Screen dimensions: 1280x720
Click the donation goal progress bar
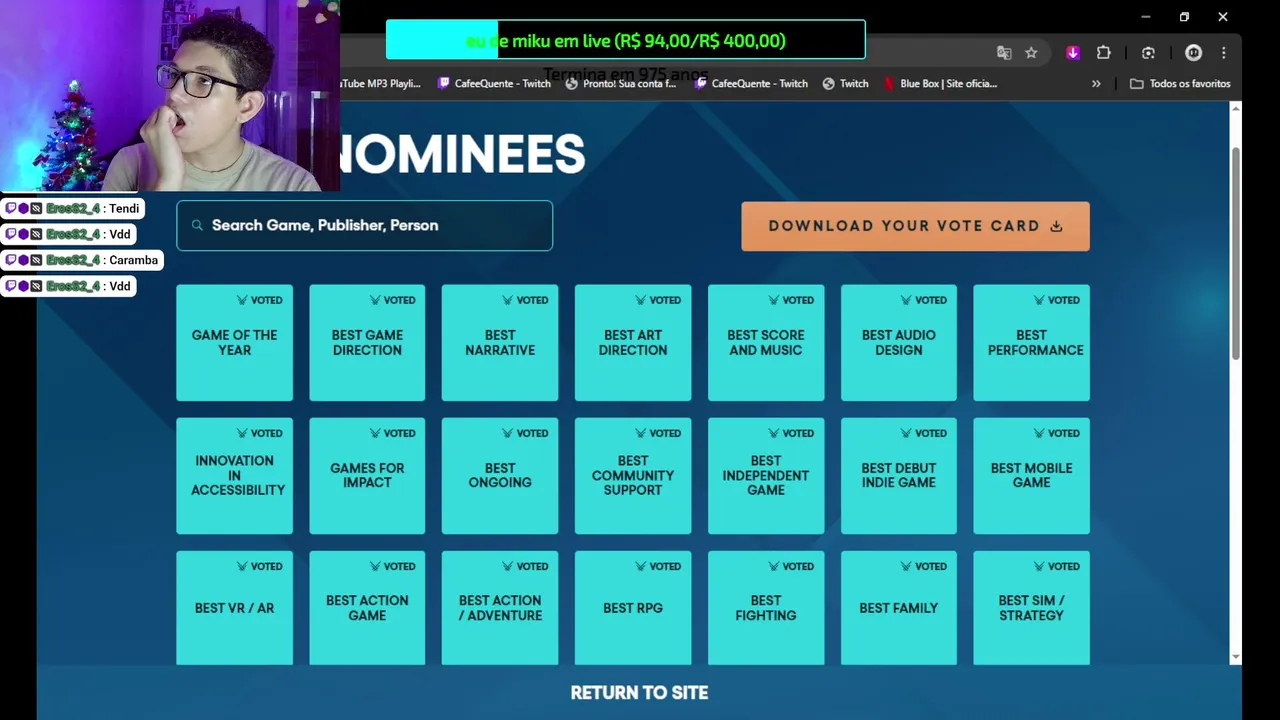625,41
